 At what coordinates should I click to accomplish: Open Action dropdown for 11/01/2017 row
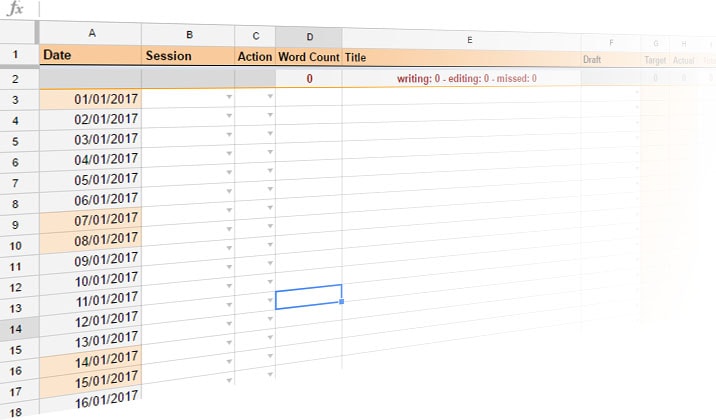pos(270,282)
